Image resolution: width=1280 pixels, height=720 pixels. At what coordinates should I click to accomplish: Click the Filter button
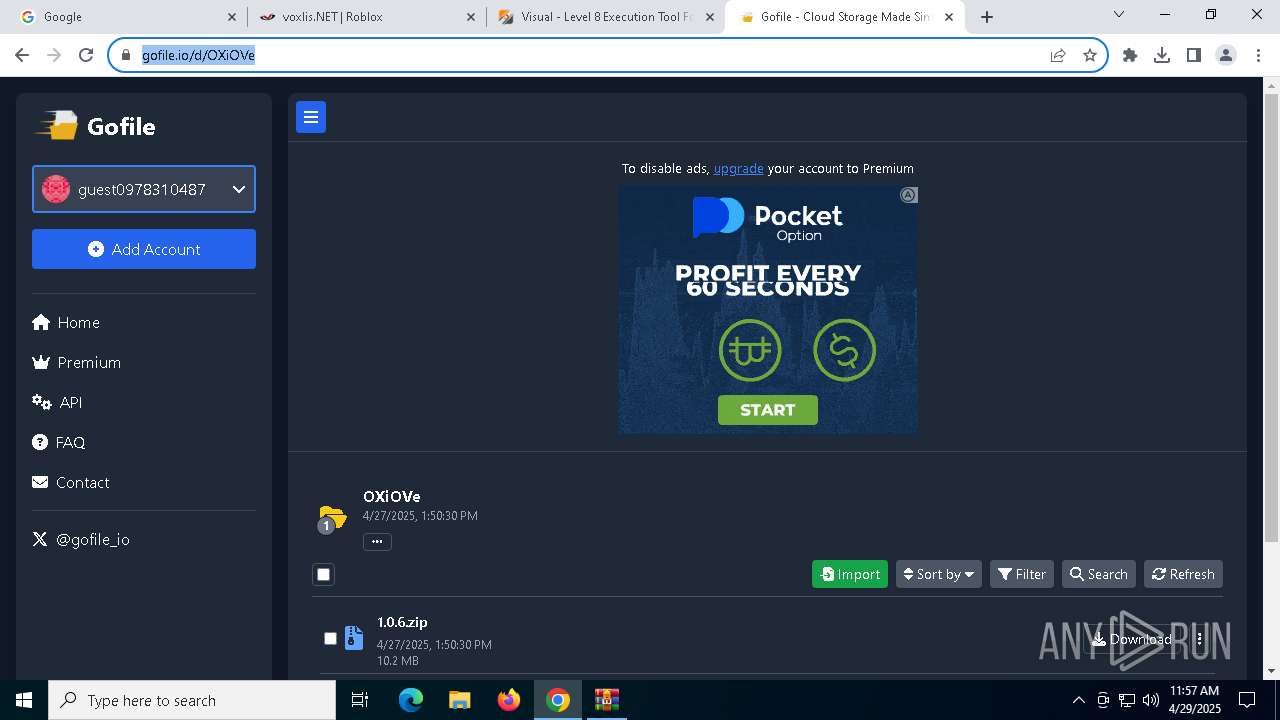[x=1022, y=574]
